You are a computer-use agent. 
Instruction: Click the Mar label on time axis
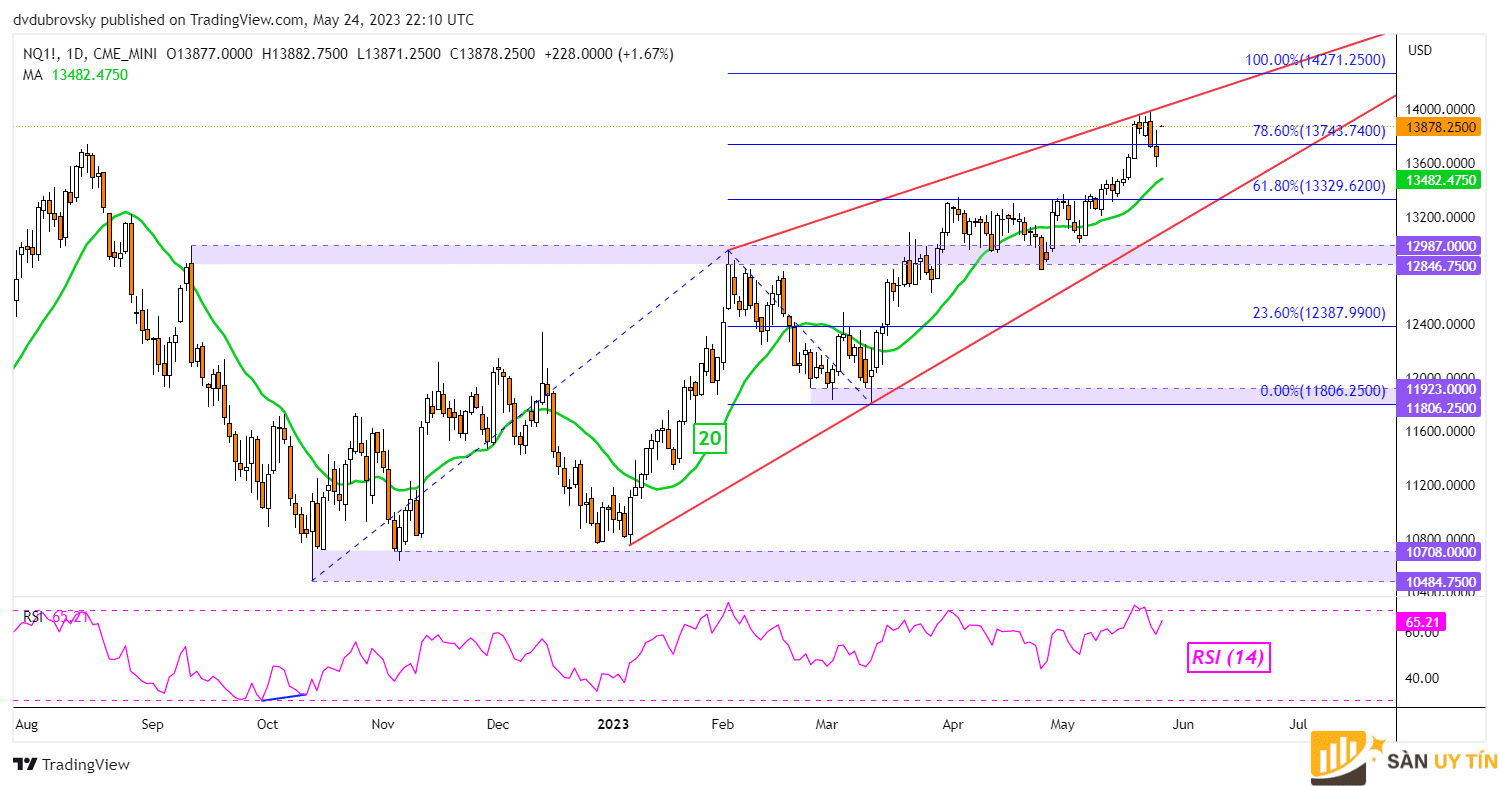pyautogui.click(x=826, y=722)
